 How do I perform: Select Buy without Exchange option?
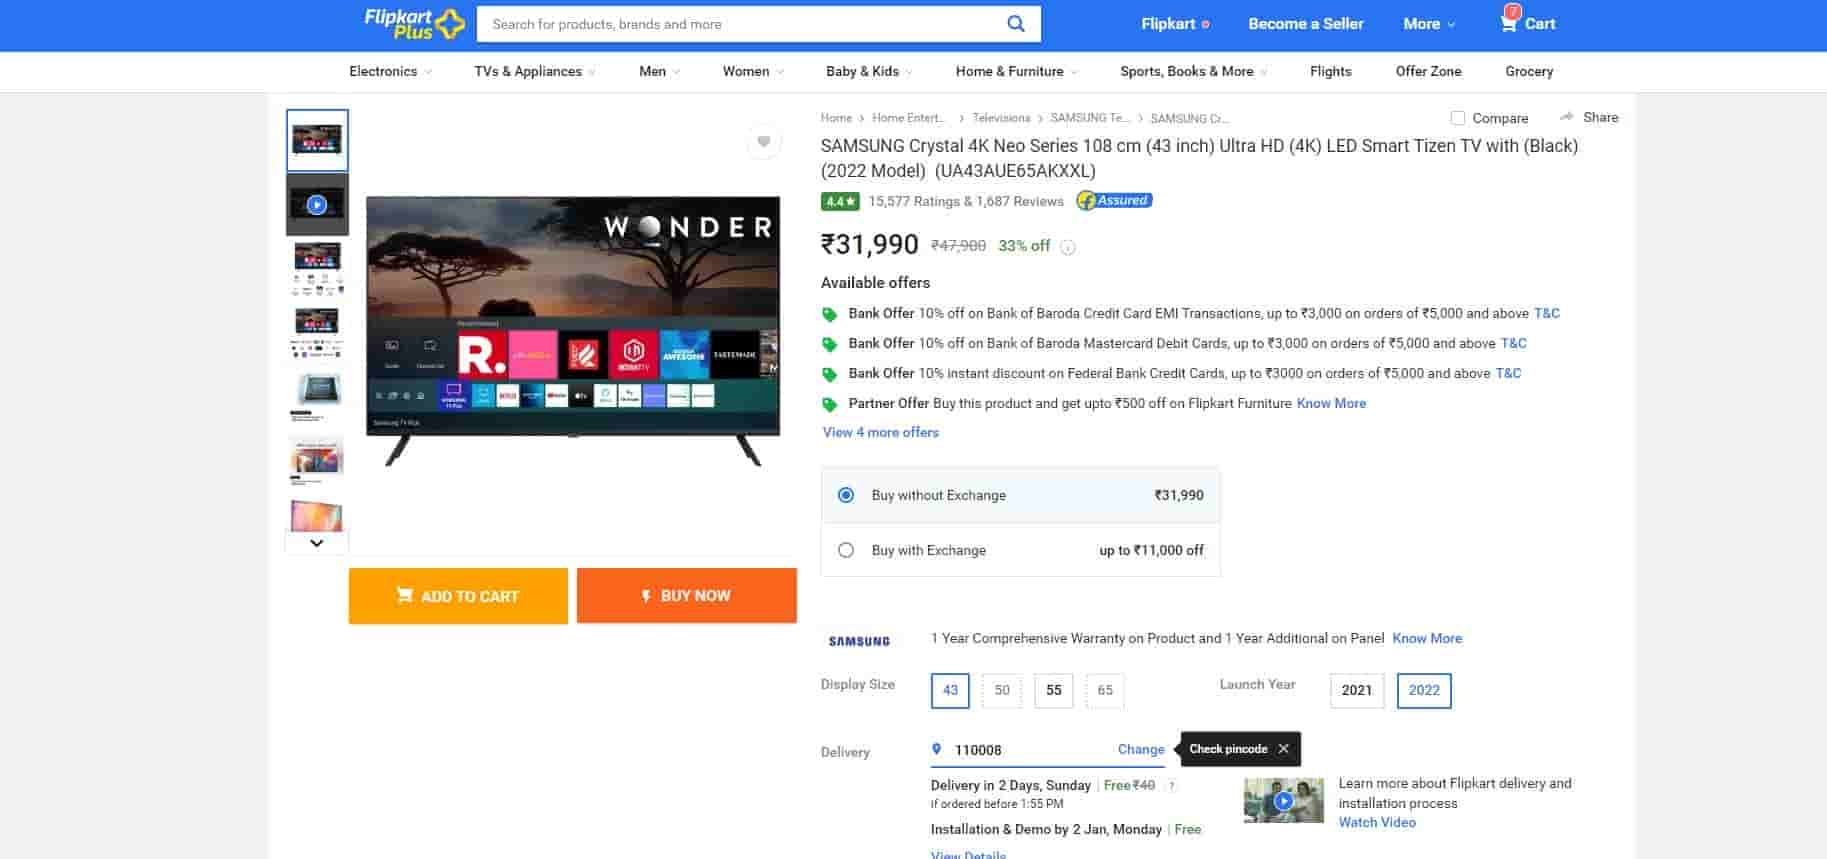[x=846, y=495]
